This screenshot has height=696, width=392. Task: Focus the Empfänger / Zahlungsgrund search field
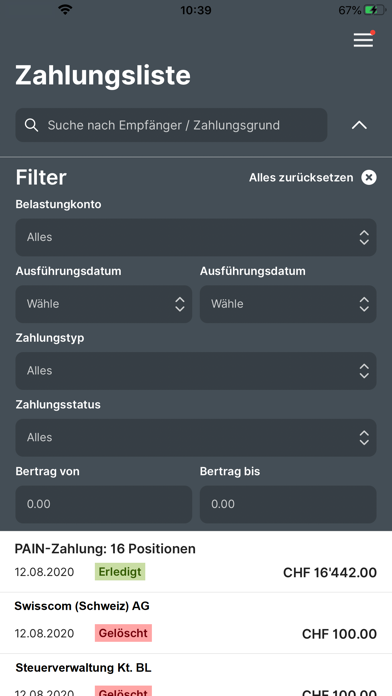tap(171, 125)
